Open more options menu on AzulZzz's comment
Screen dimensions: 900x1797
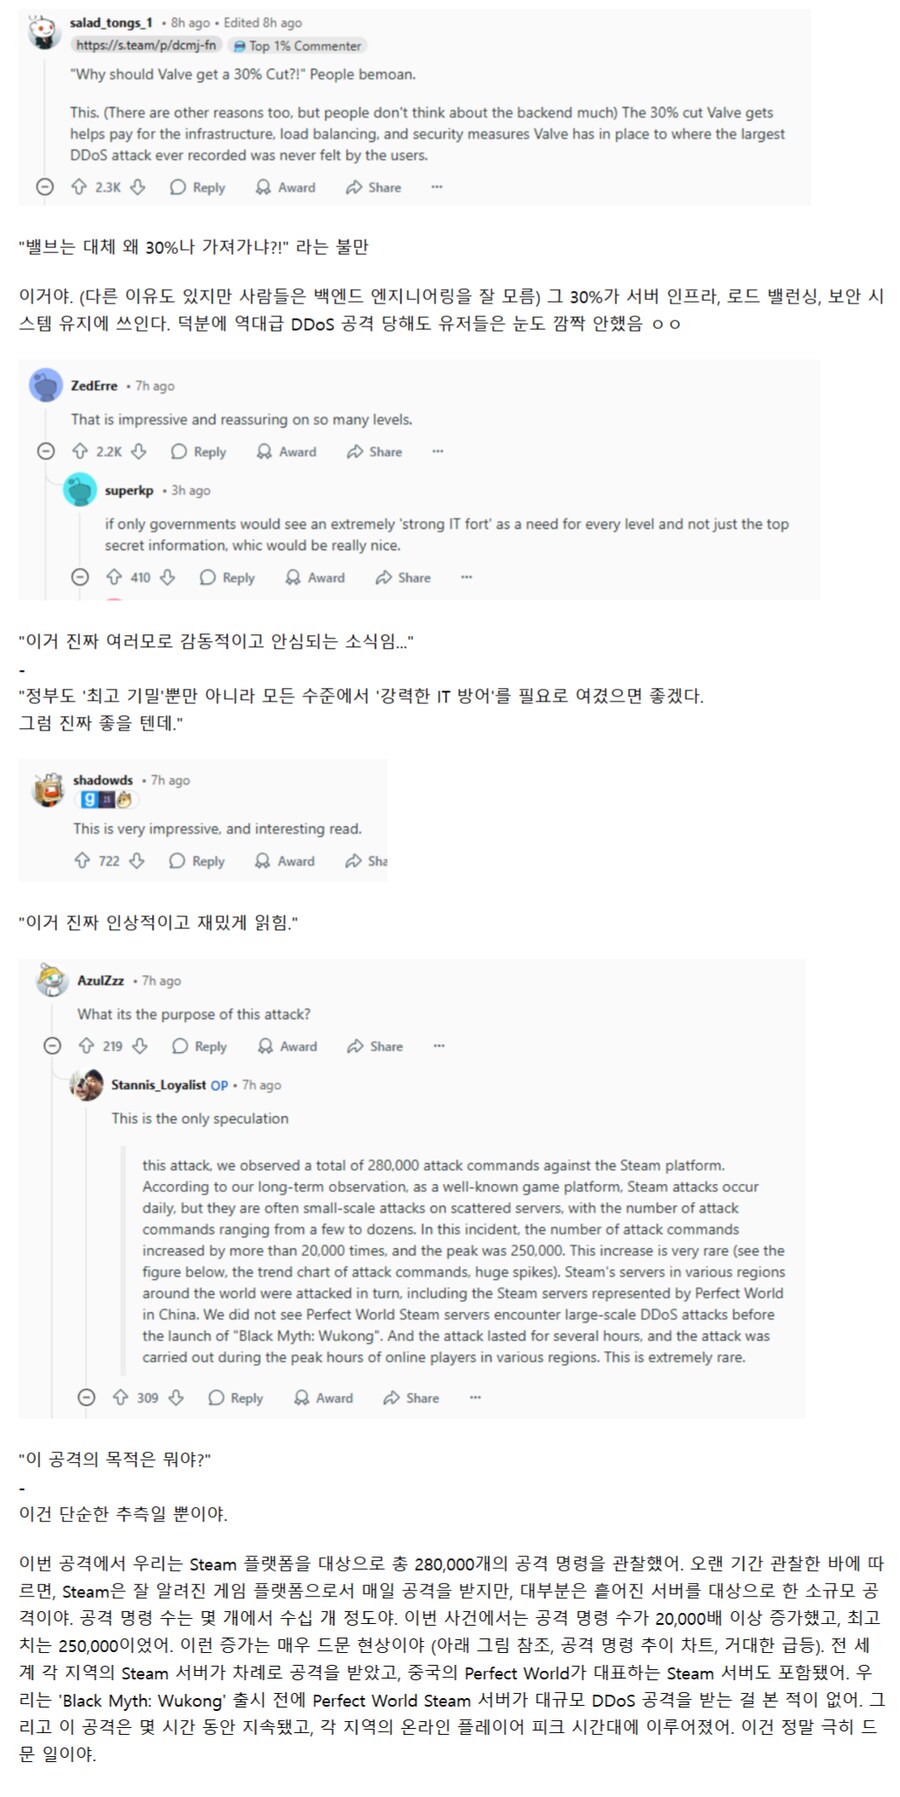pos(438,1044)
